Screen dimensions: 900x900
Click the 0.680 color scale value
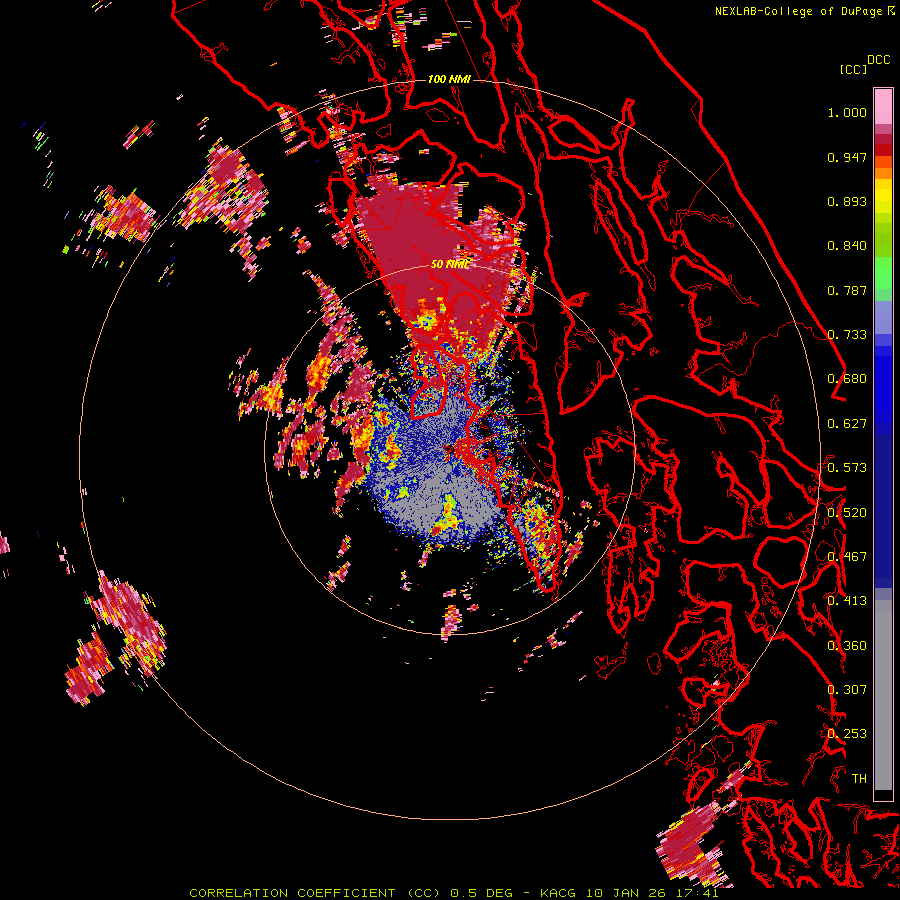pyautogui.click(x=847, y=379)
